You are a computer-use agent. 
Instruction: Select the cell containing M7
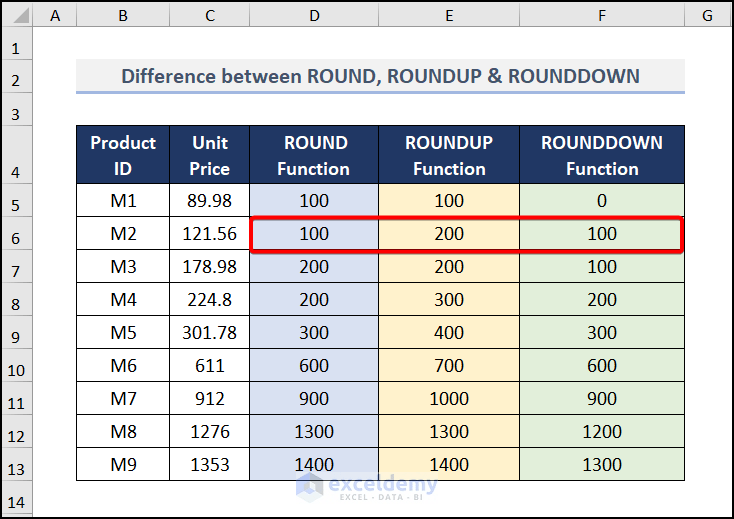[x=123, y=398]
